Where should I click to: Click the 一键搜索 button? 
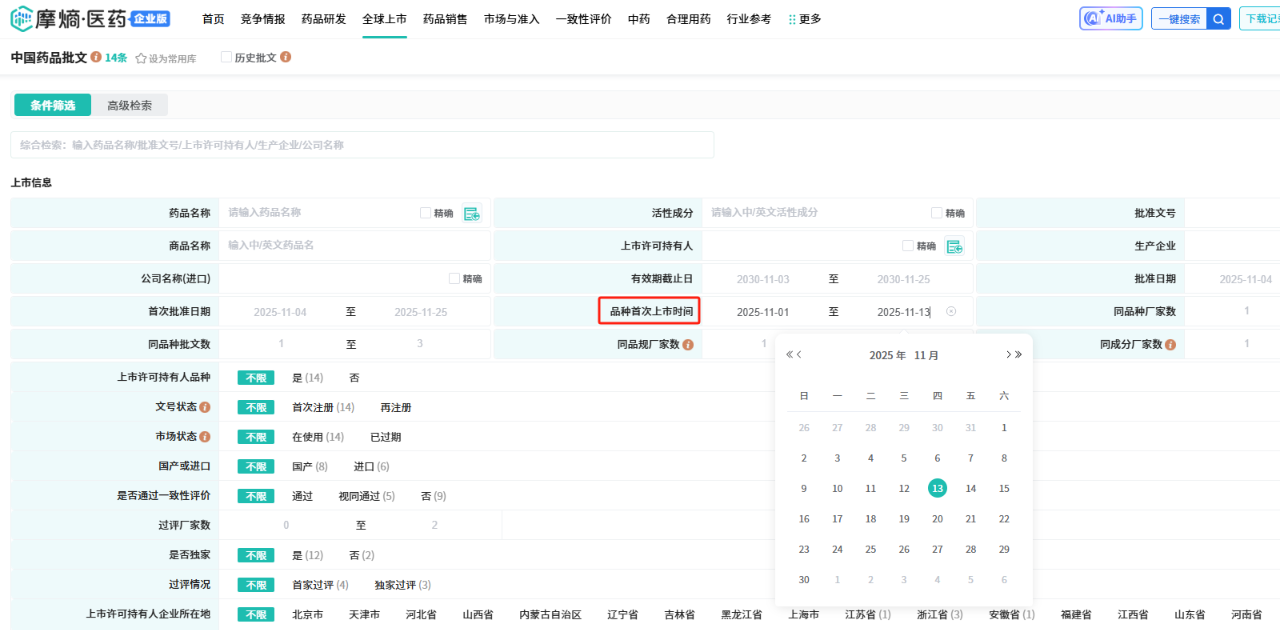point(1178,19)
